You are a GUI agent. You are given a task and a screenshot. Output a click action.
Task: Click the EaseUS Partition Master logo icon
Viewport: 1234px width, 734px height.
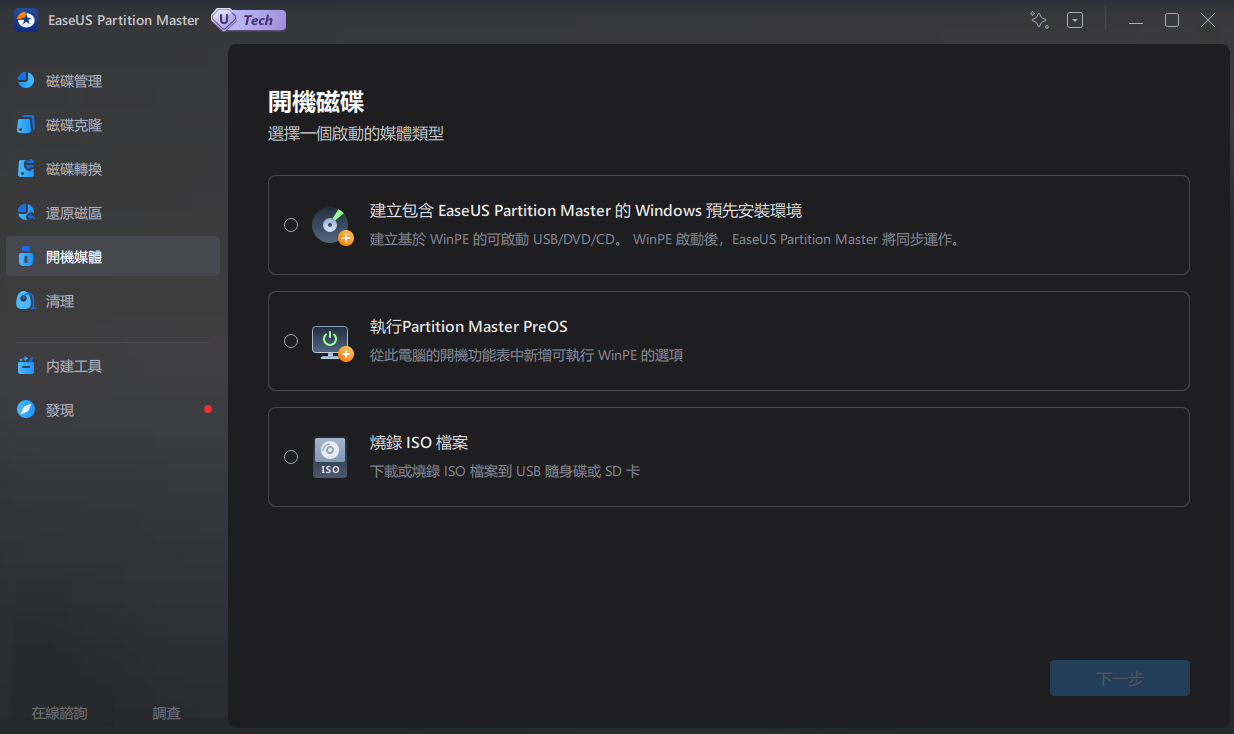(x=26, y=20)
